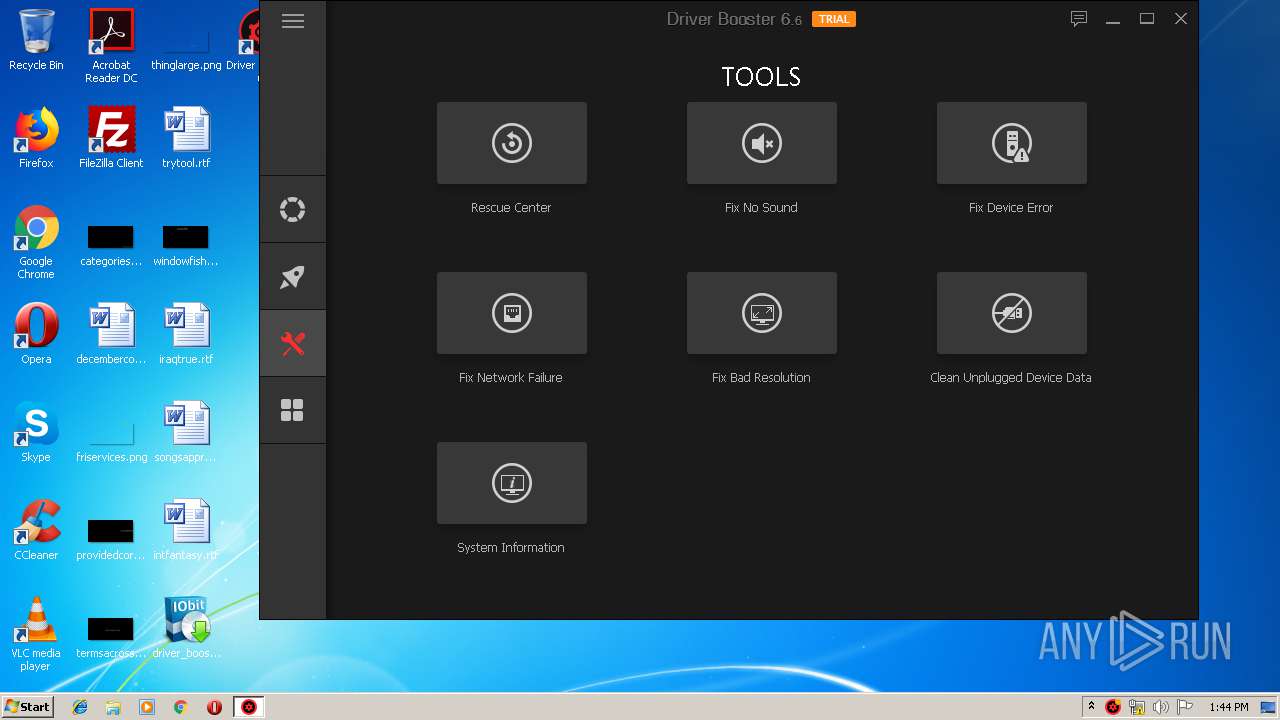Start the Fix Network Failure tool
Screen dimensions: 1280x720
(x=511, y=313)
